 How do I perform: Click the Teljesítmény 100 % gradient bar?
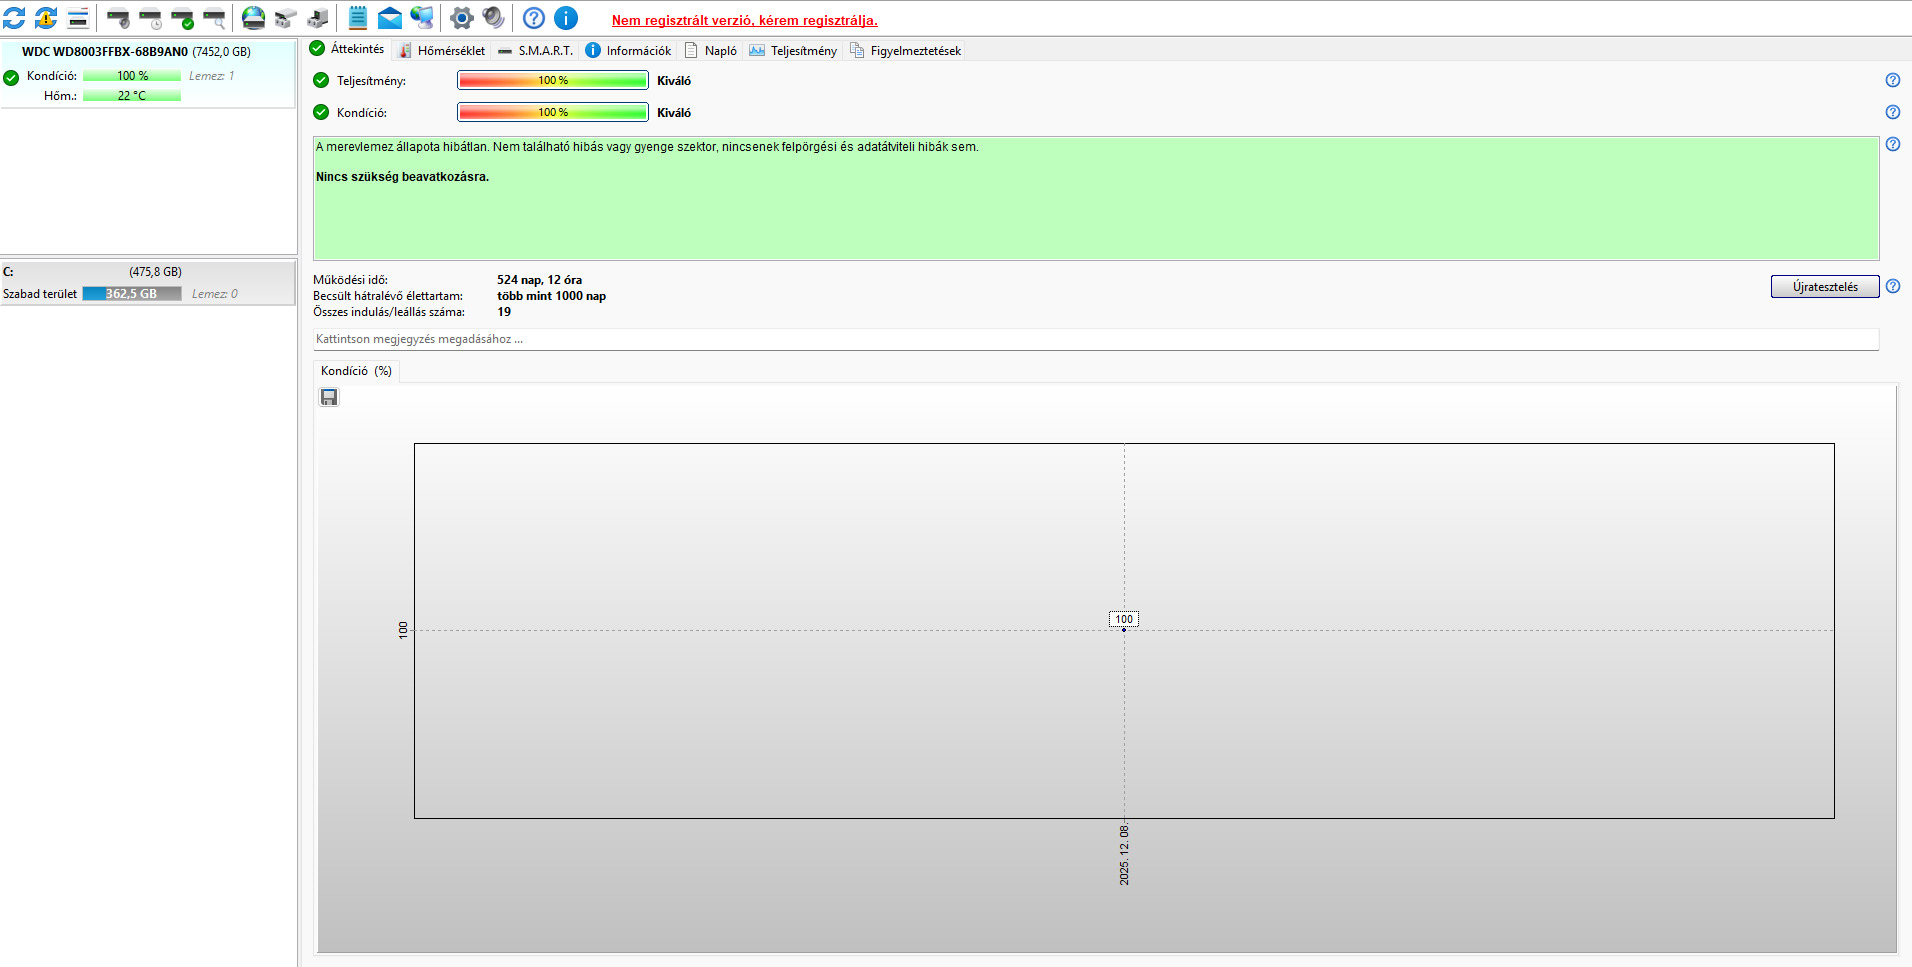[553, 80]
